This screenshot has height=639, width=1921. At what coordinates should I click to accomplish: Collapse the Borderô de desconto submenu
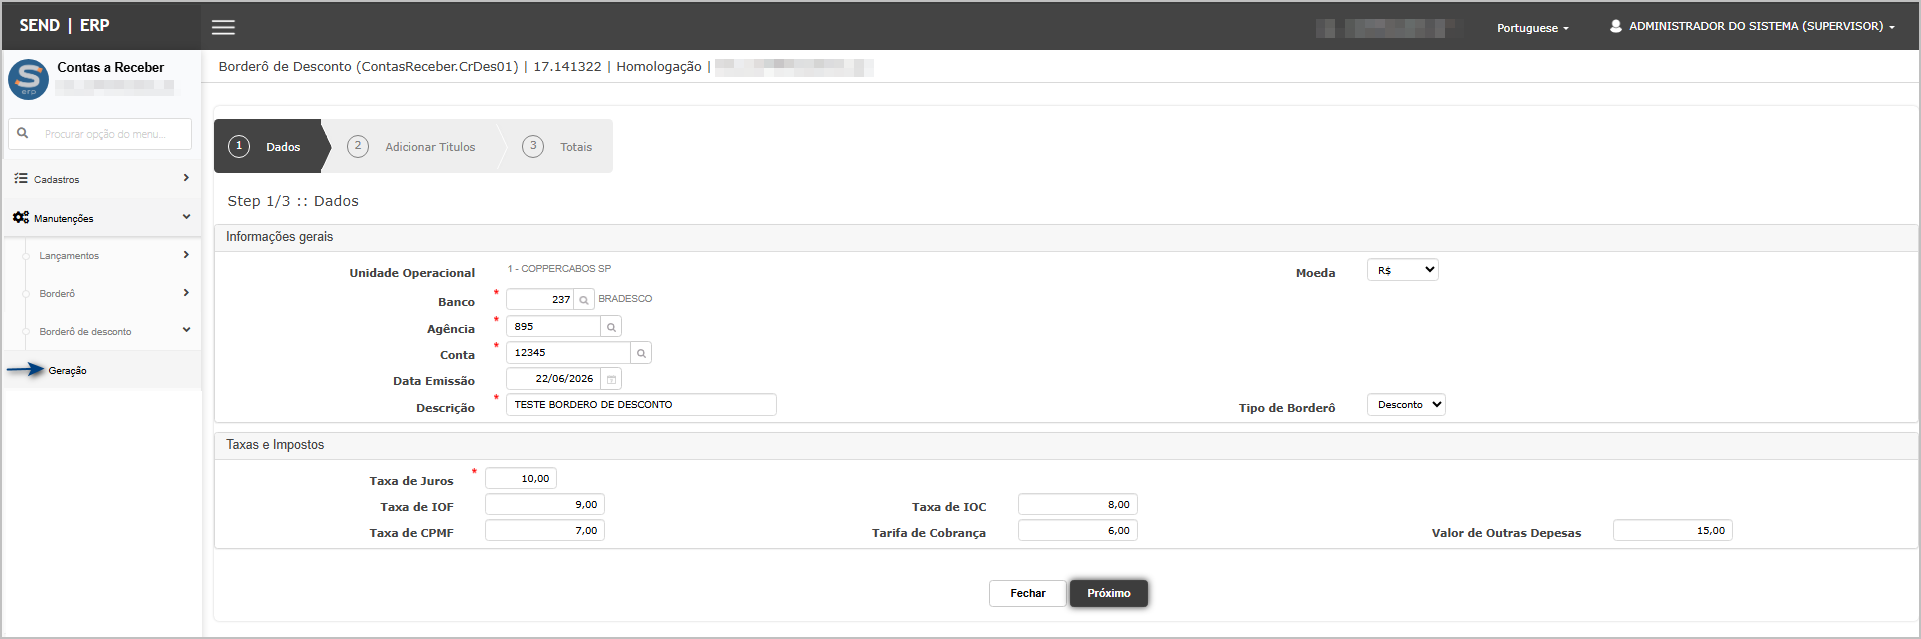(x=110, y=331)
